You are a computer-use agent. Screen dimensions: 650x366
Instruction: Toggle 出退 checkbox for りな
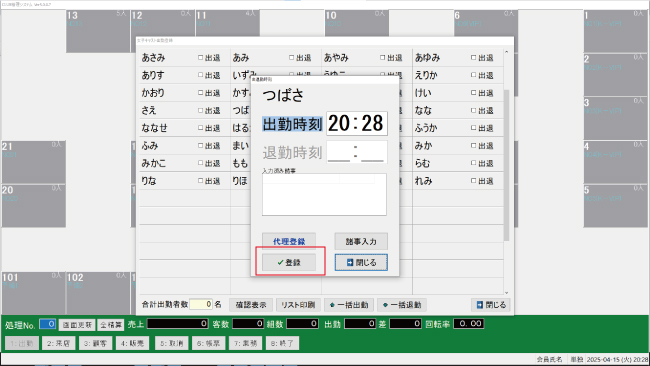point(201,181)
